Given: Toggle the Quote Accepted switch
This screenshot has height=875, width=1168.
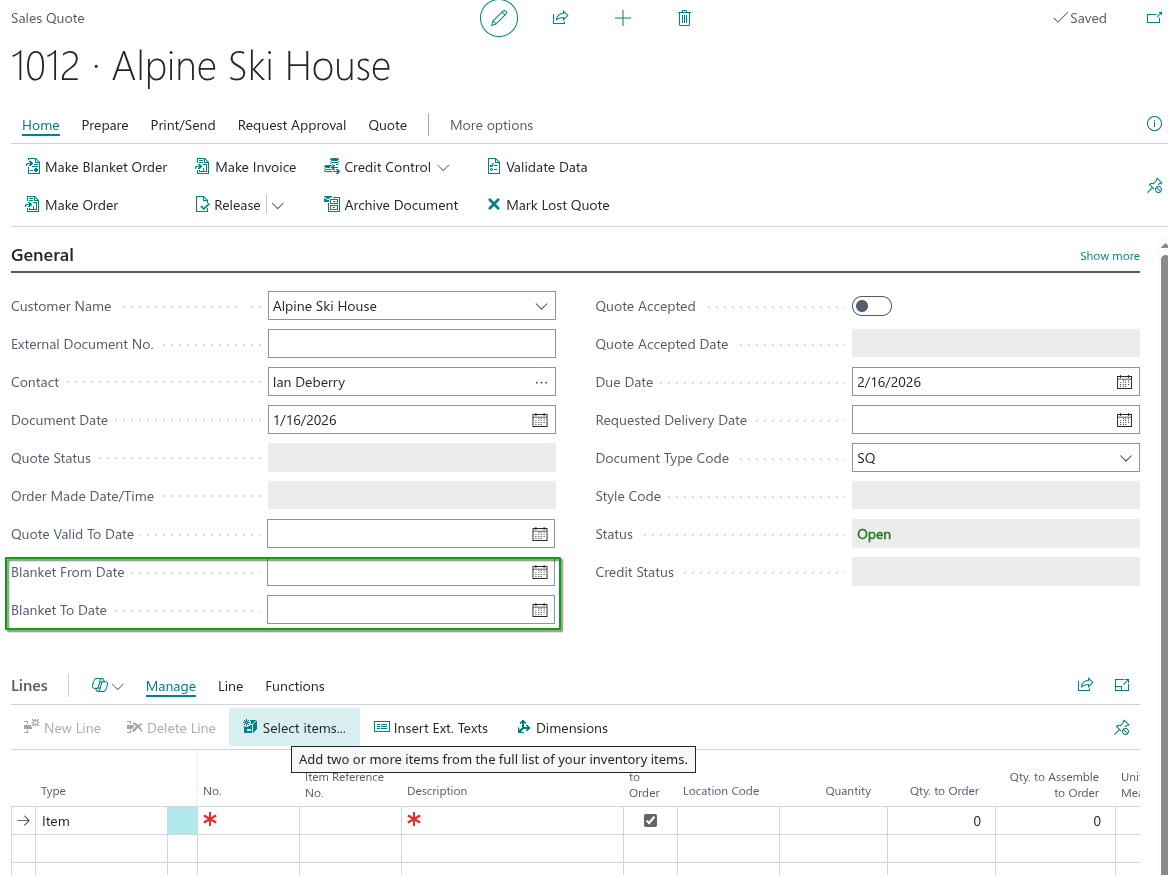Looking at the screenshot, I should 871,306.
